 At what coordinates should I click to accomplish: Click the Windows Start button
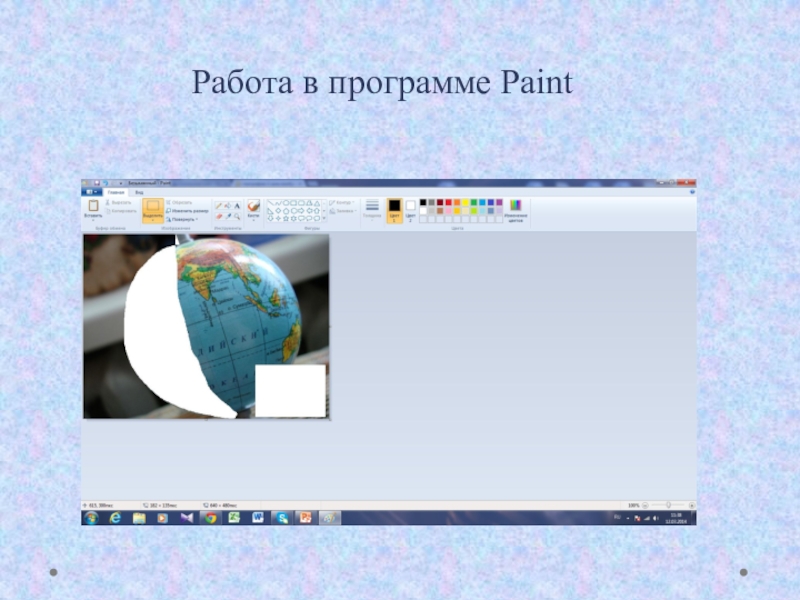pos(91,518)
